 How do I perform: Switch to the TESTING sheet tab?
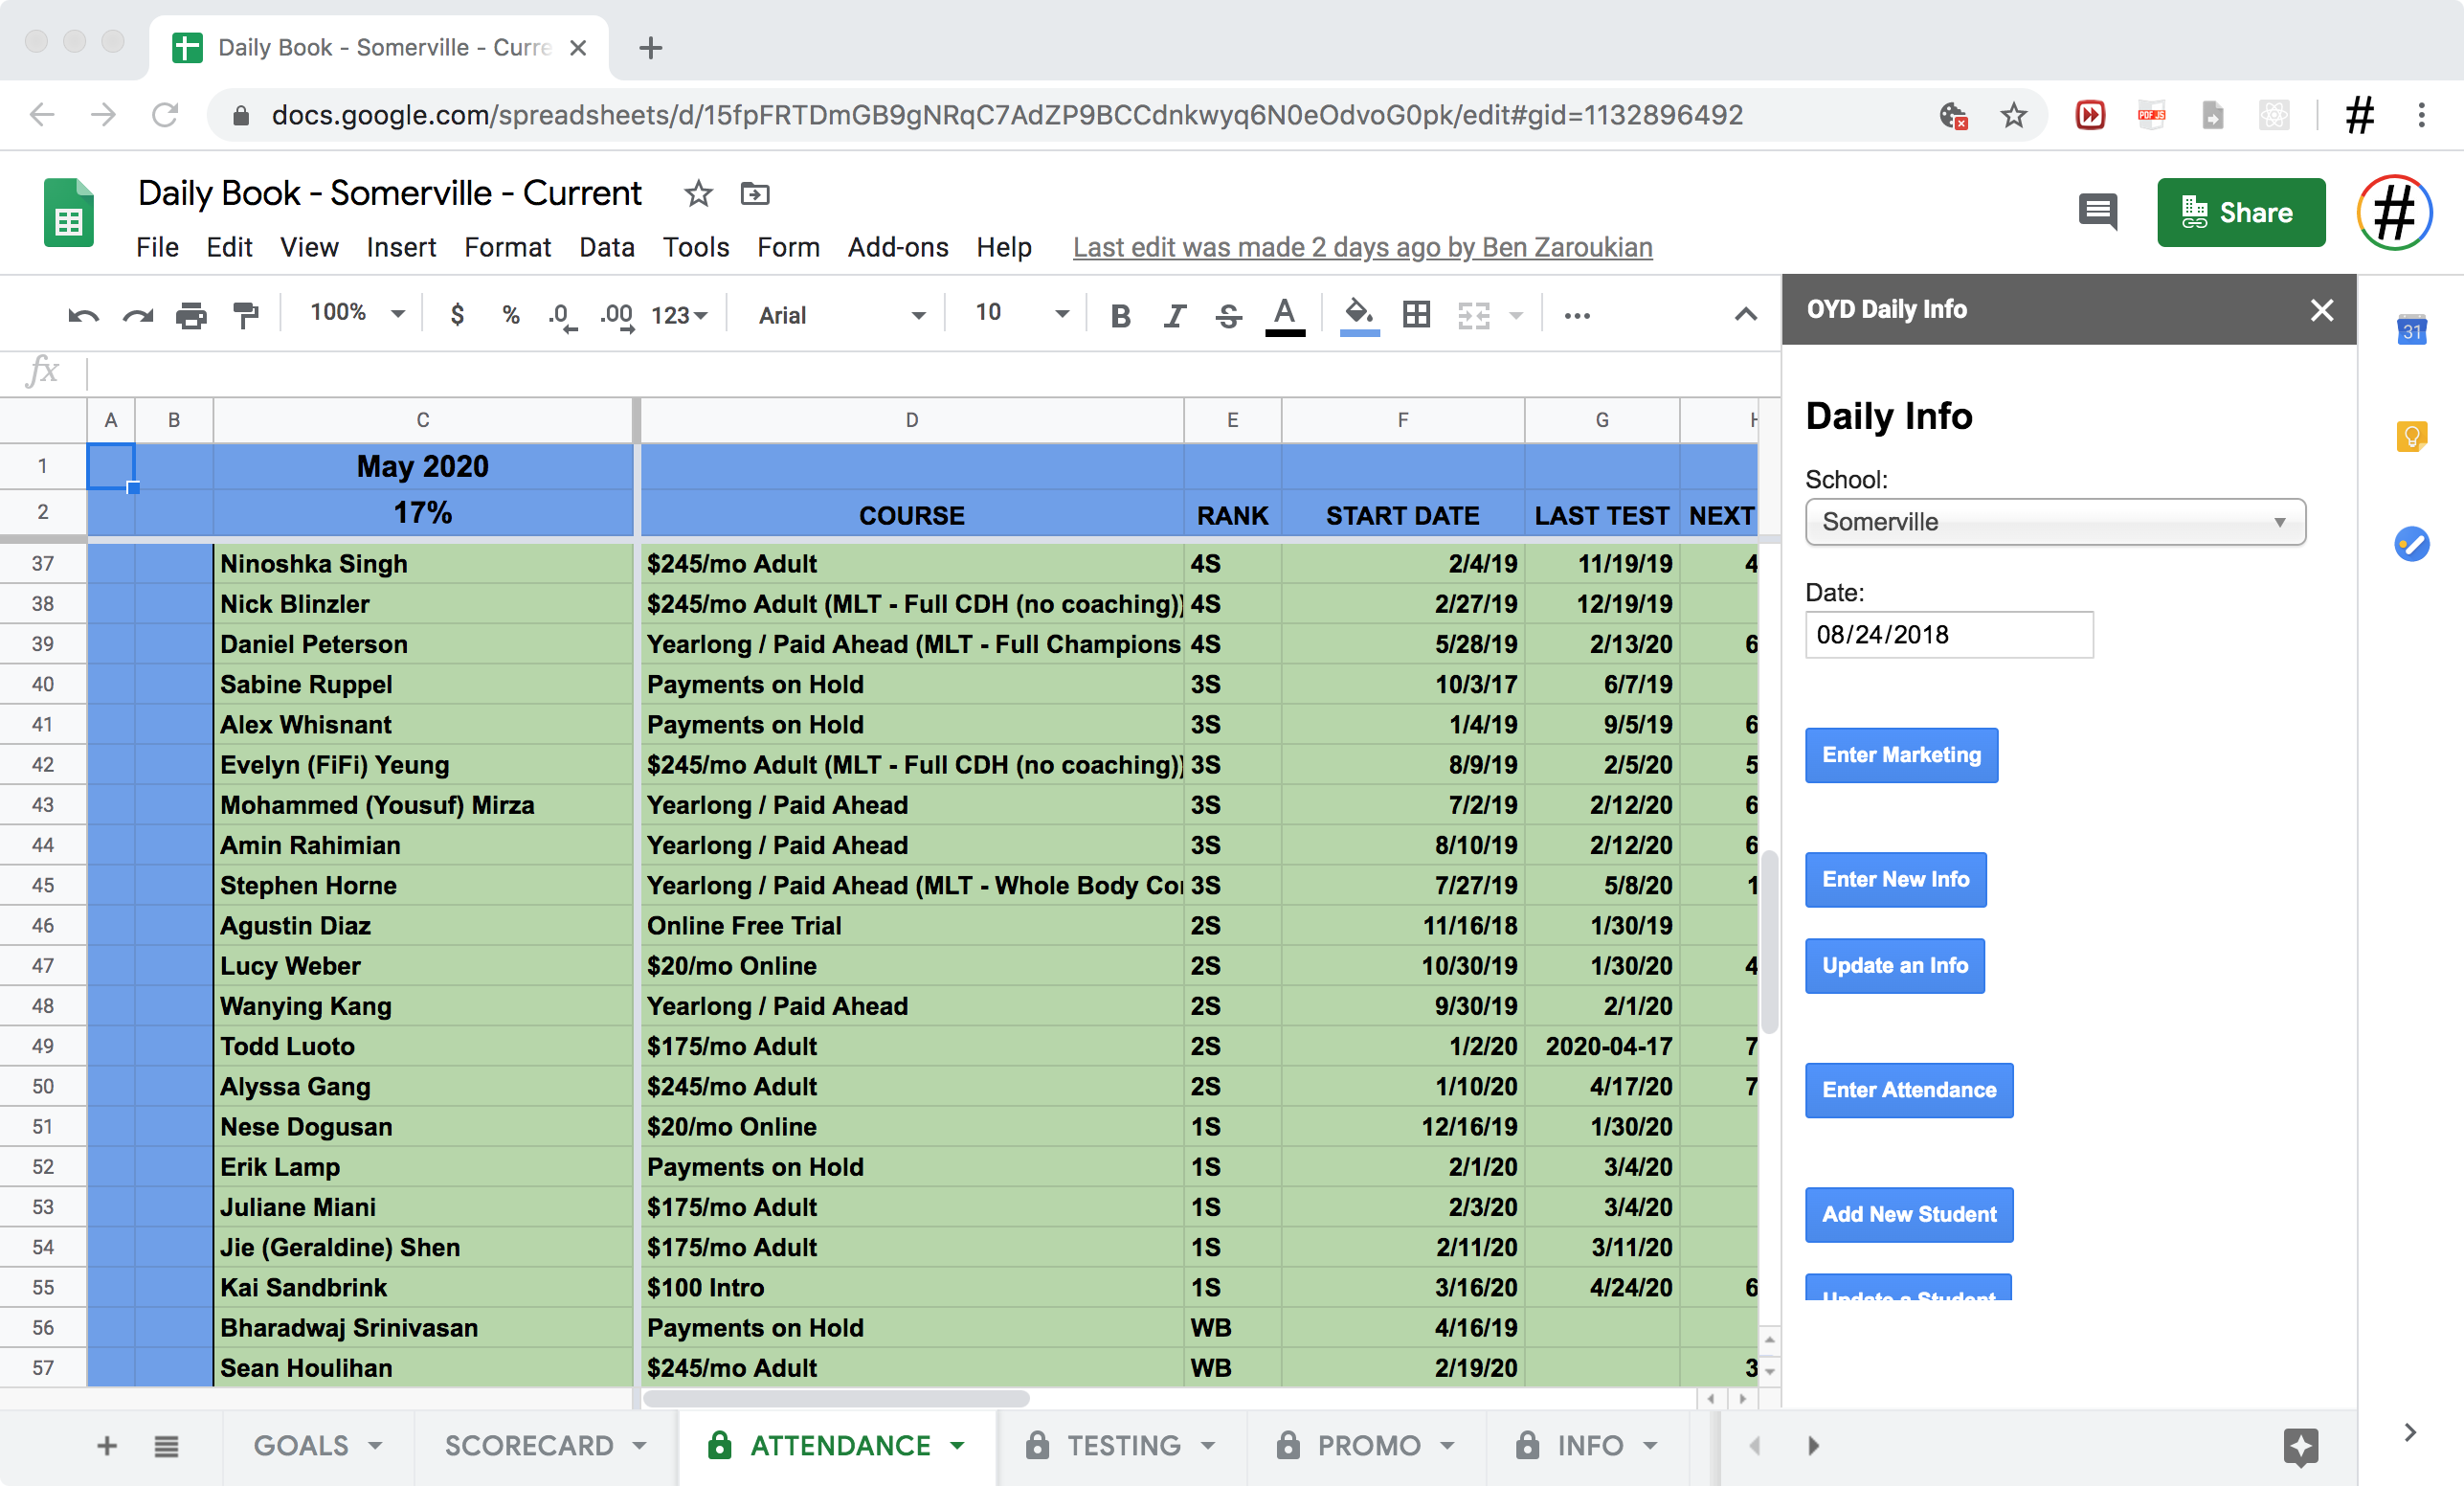point(1123,1446)
